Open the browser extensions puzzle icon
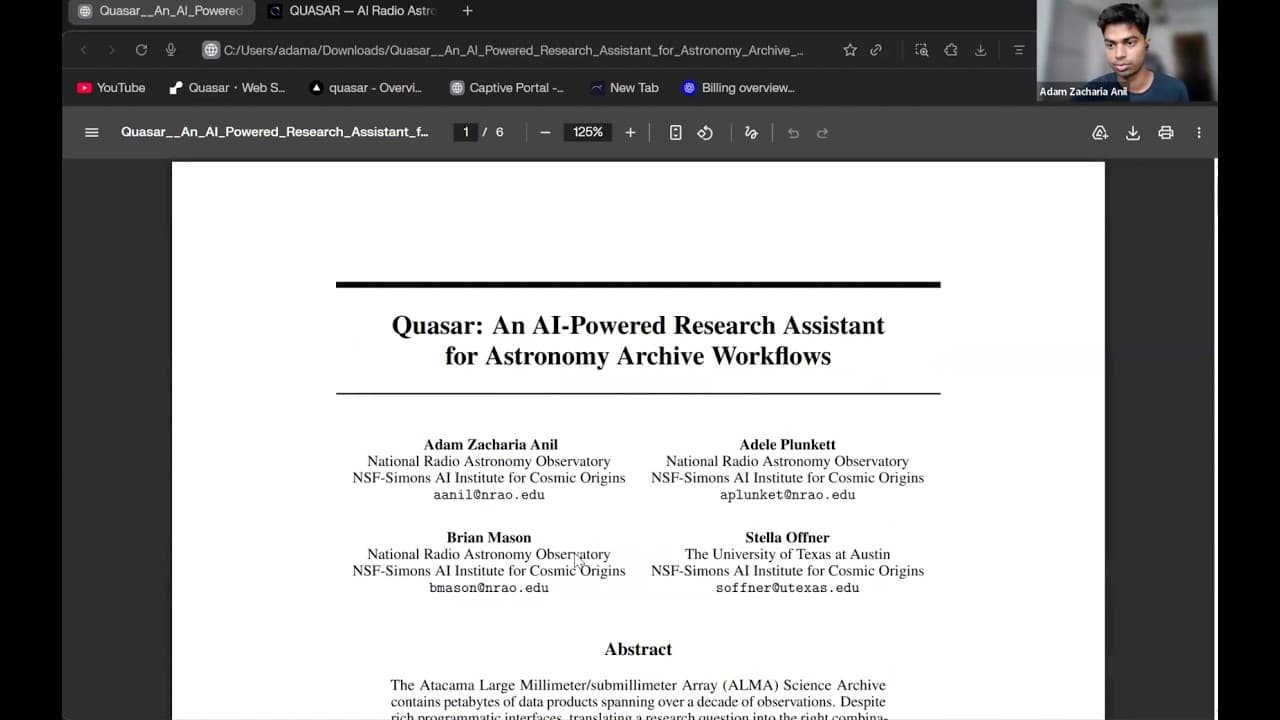Viewport: 1280px width, 720px height. 951,50
